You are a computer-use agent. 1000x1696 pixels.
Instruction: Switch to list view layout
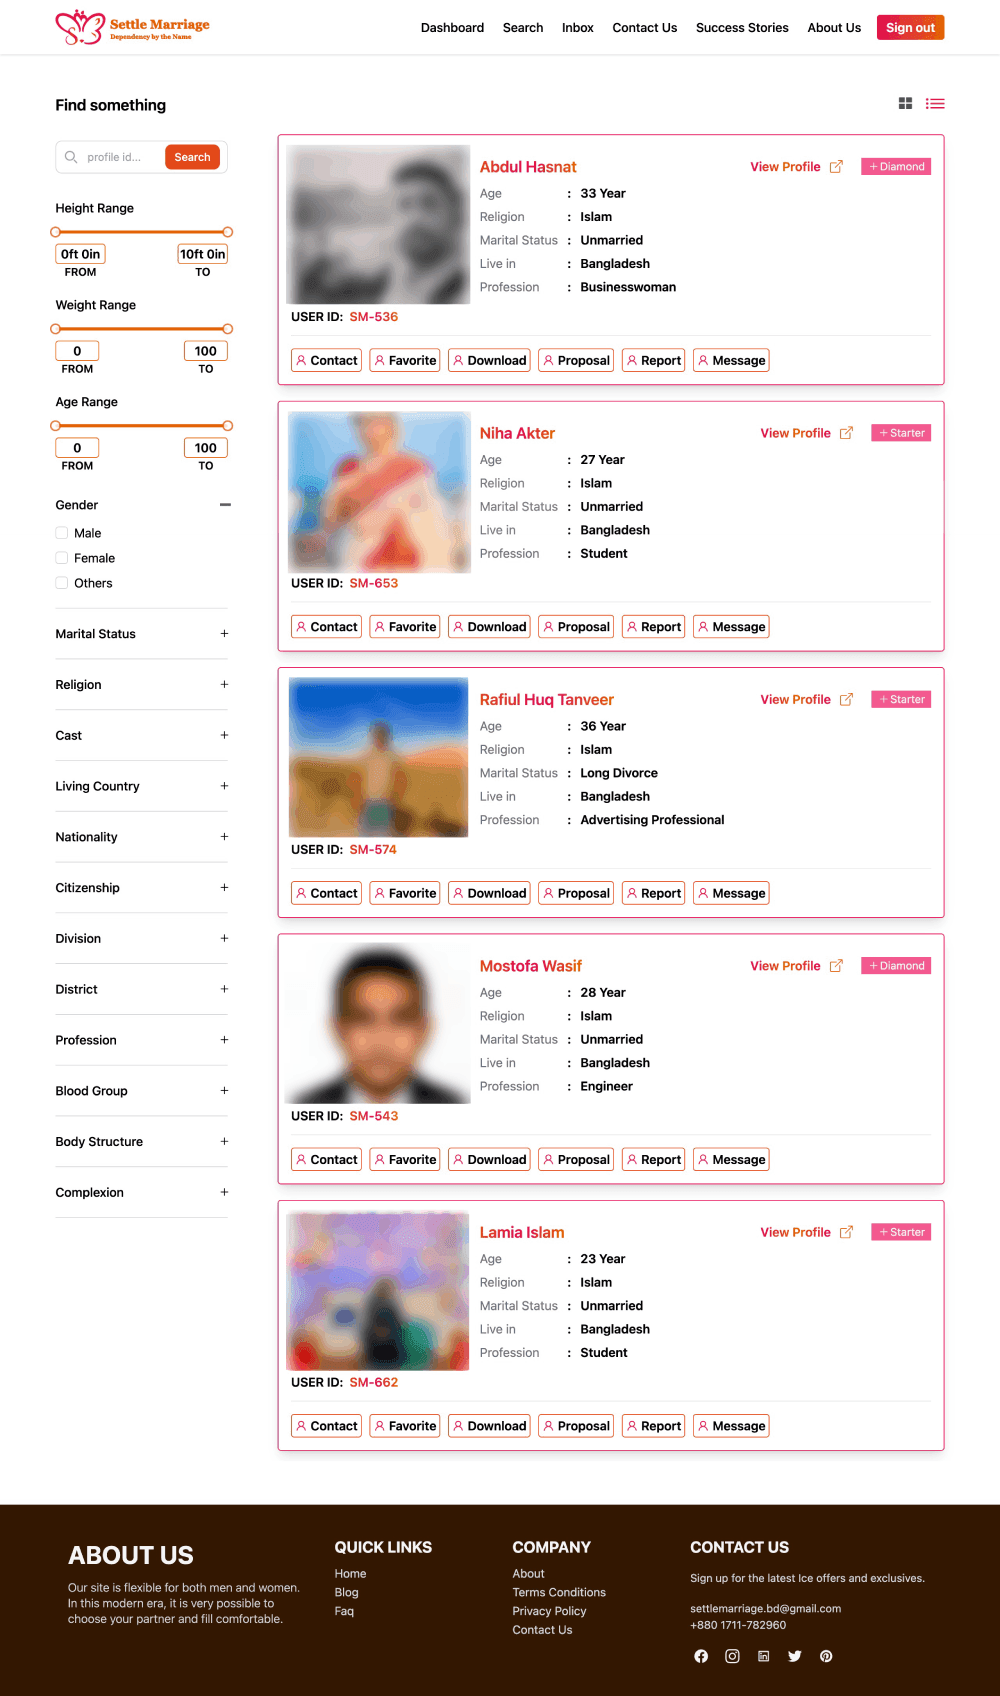point(935,104)
